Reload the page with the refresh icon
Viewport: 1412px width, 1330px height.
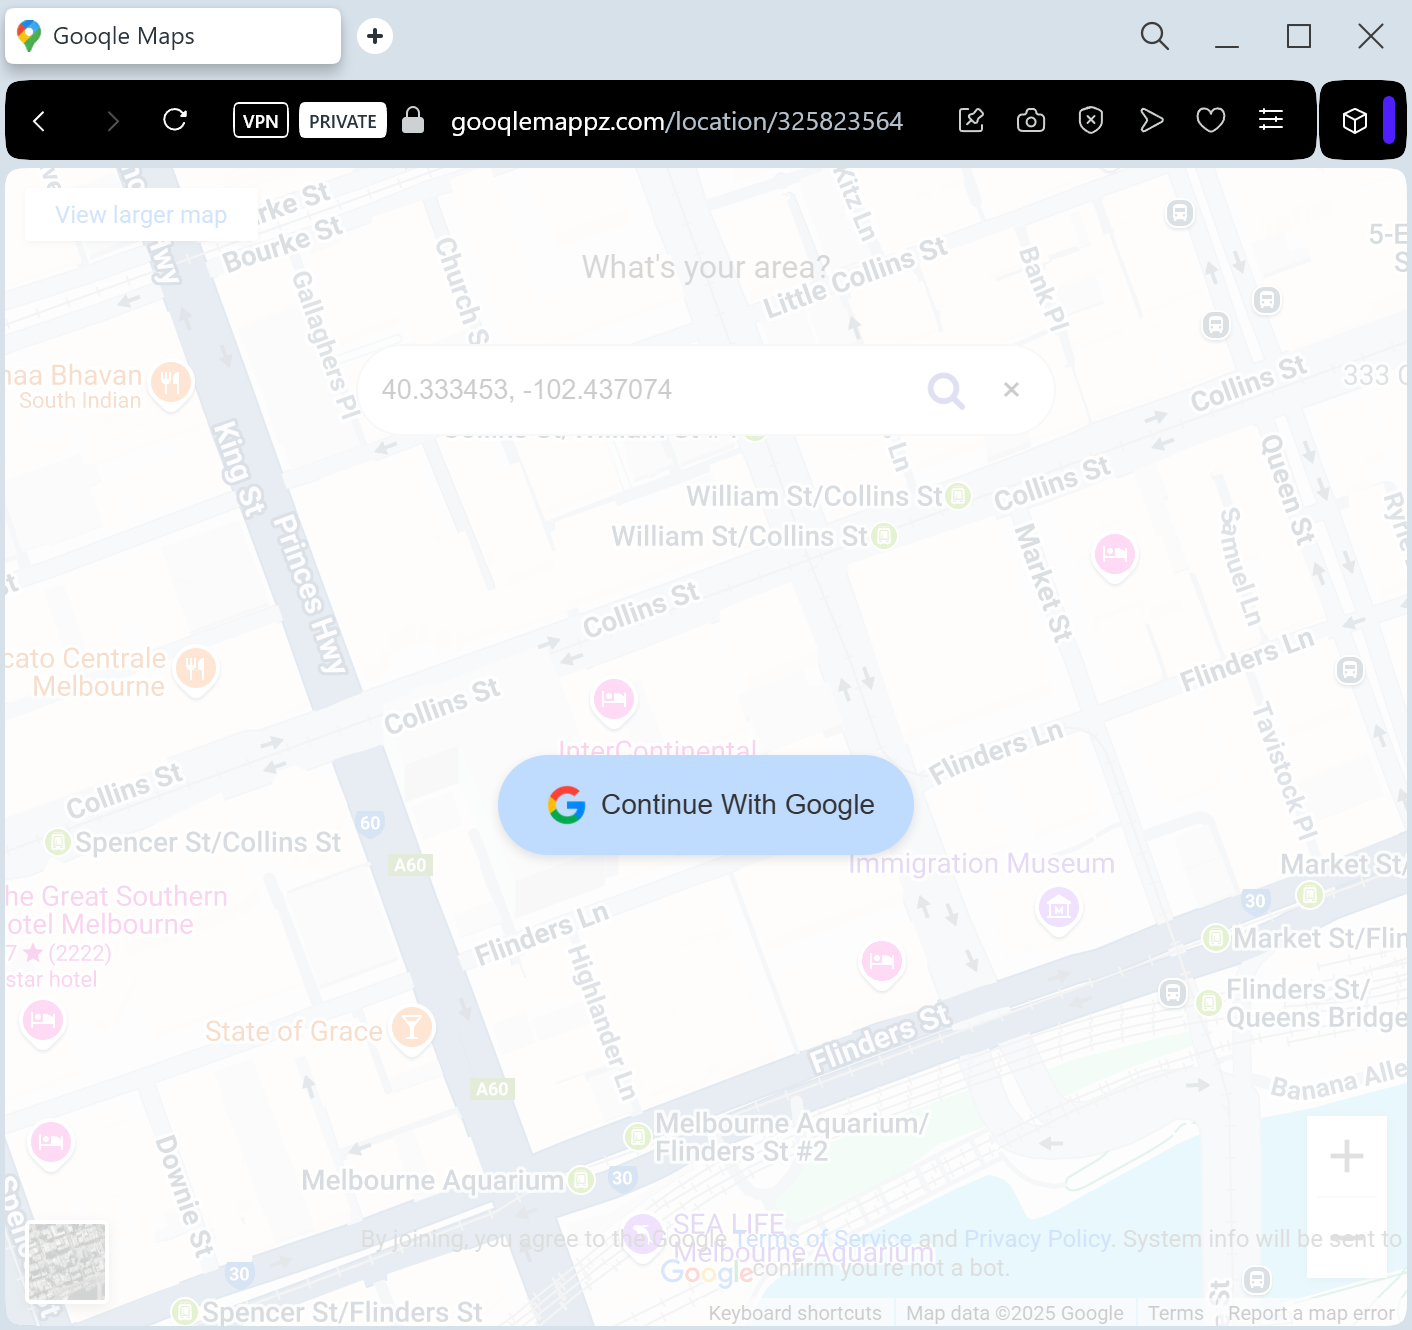(175, 120)
